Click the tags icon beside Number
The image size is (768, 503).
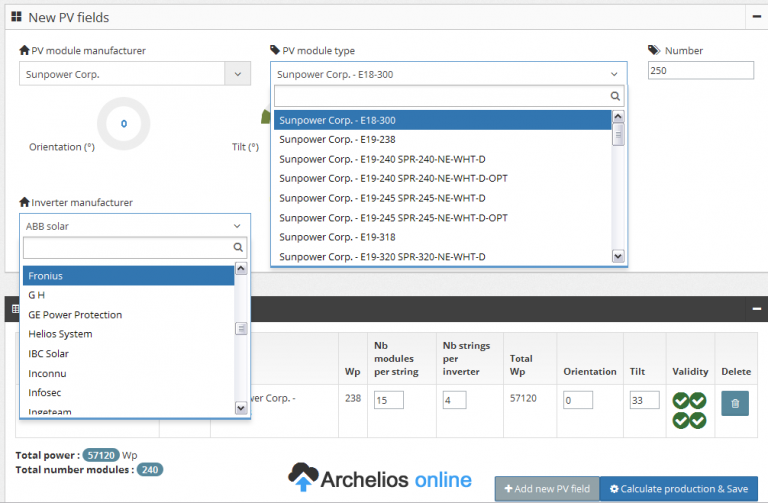pos(654,50)
